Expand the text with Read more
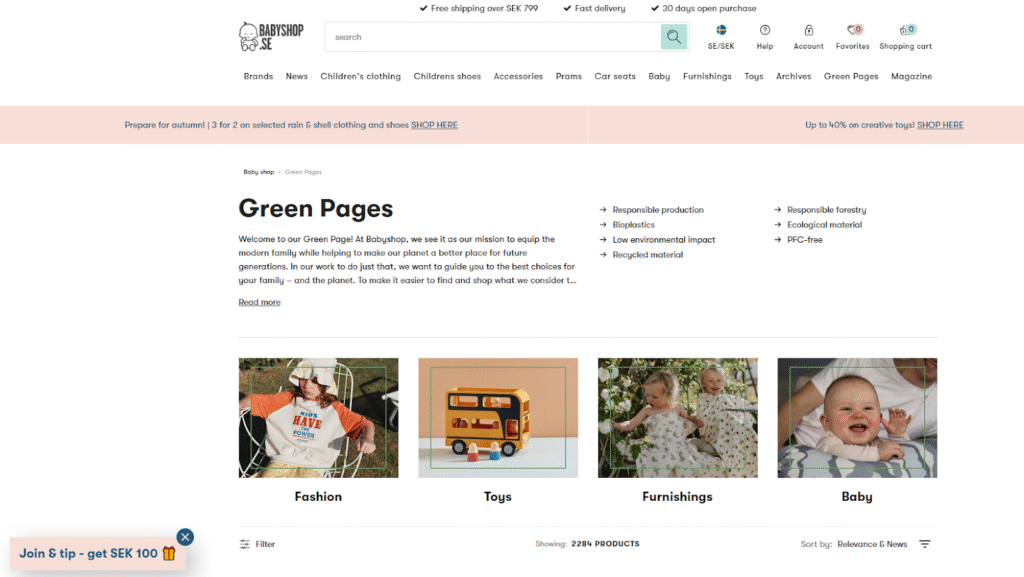1024x577 pixels. (x=259, y=302)
